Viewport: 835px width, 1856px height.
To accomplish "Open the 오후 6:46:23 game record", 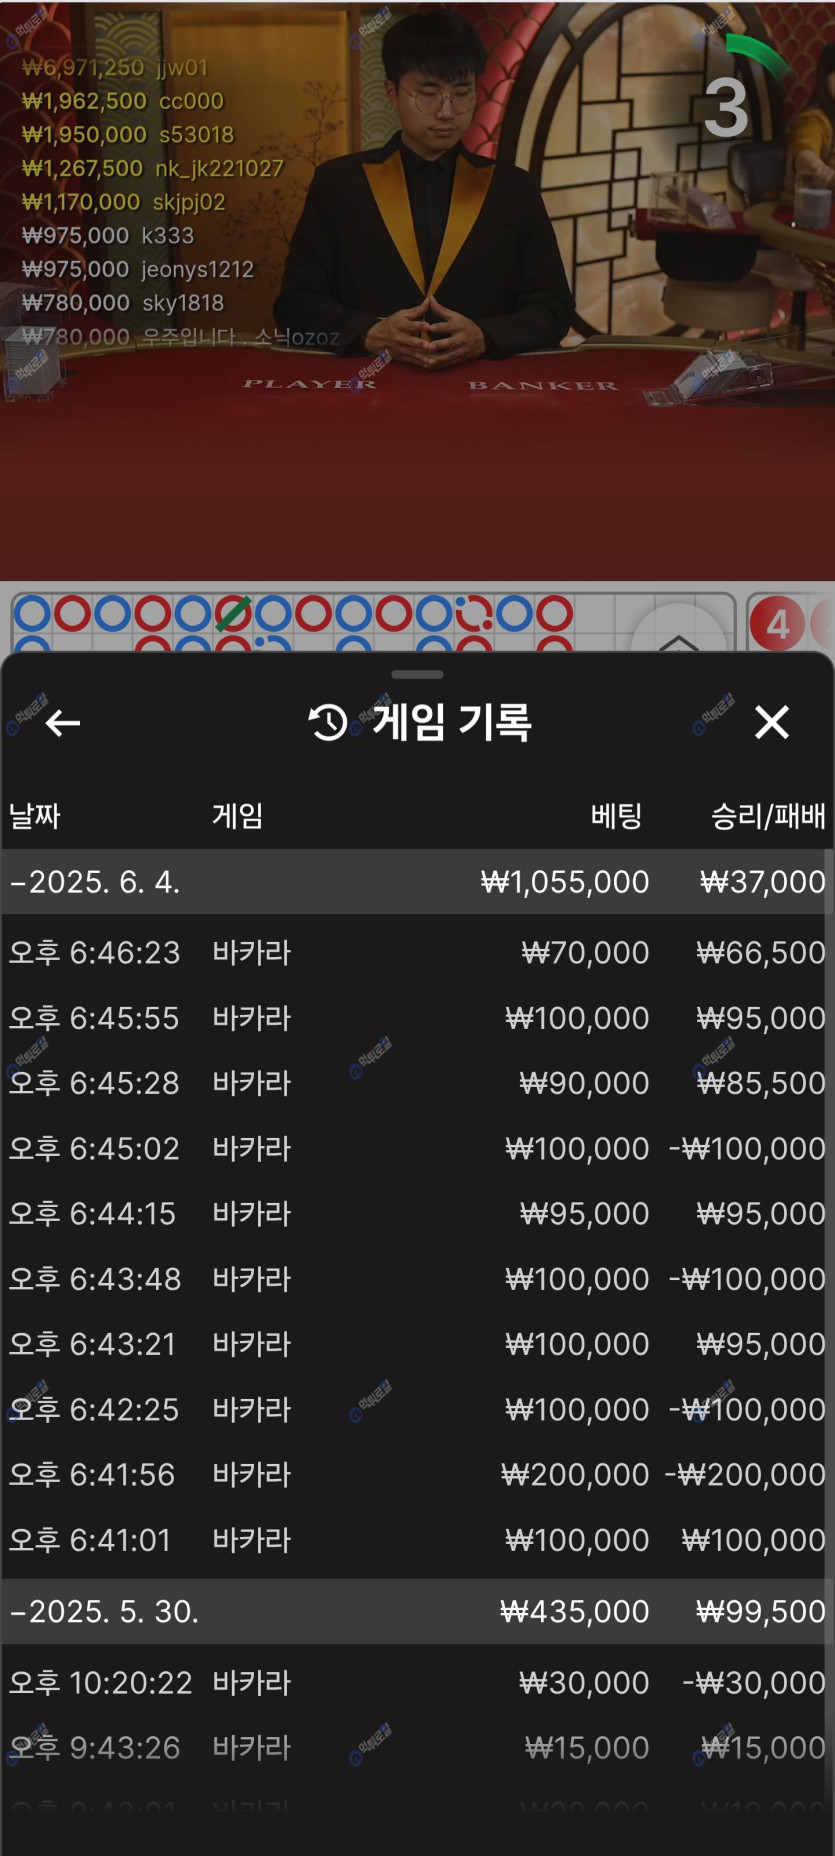I will point(417,953).
